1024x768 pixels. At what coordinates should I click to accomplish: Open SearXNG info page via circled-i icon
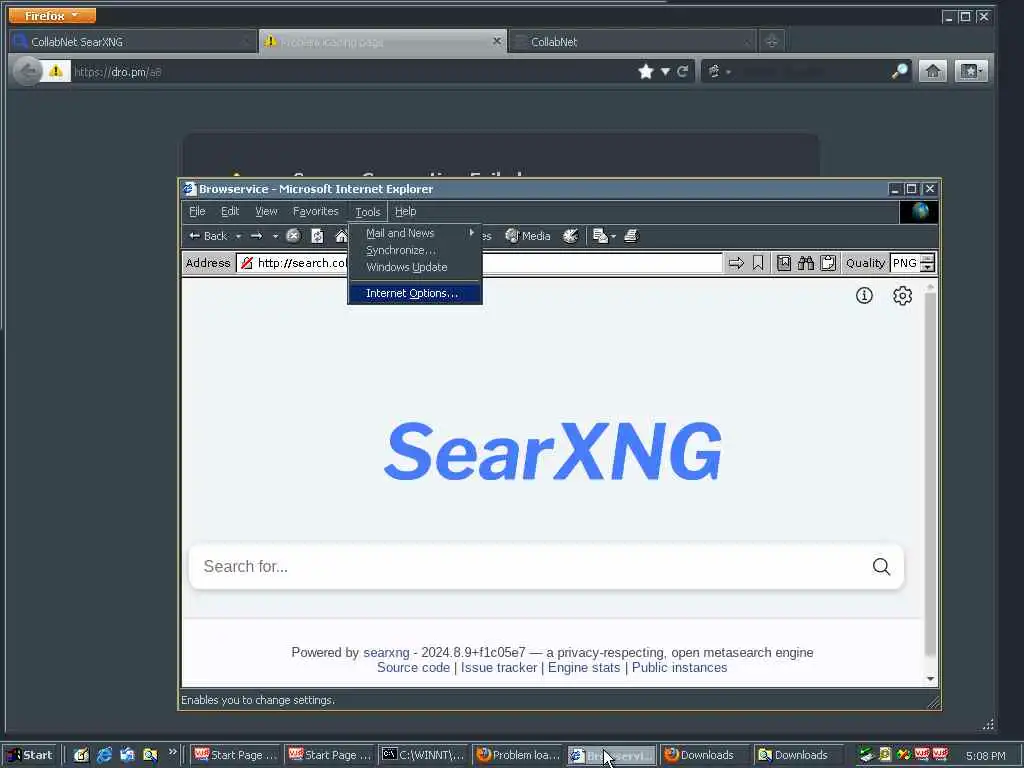(x=864, y=296)
